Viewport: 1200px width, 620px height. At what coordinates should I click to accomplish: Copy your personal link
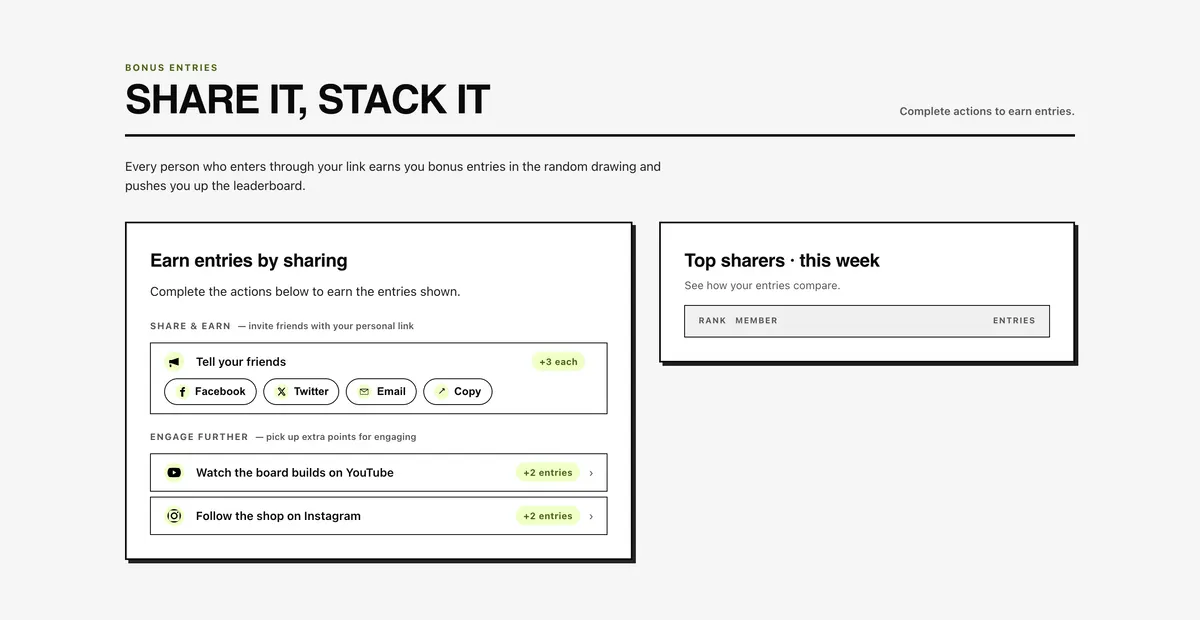(458, 392)
